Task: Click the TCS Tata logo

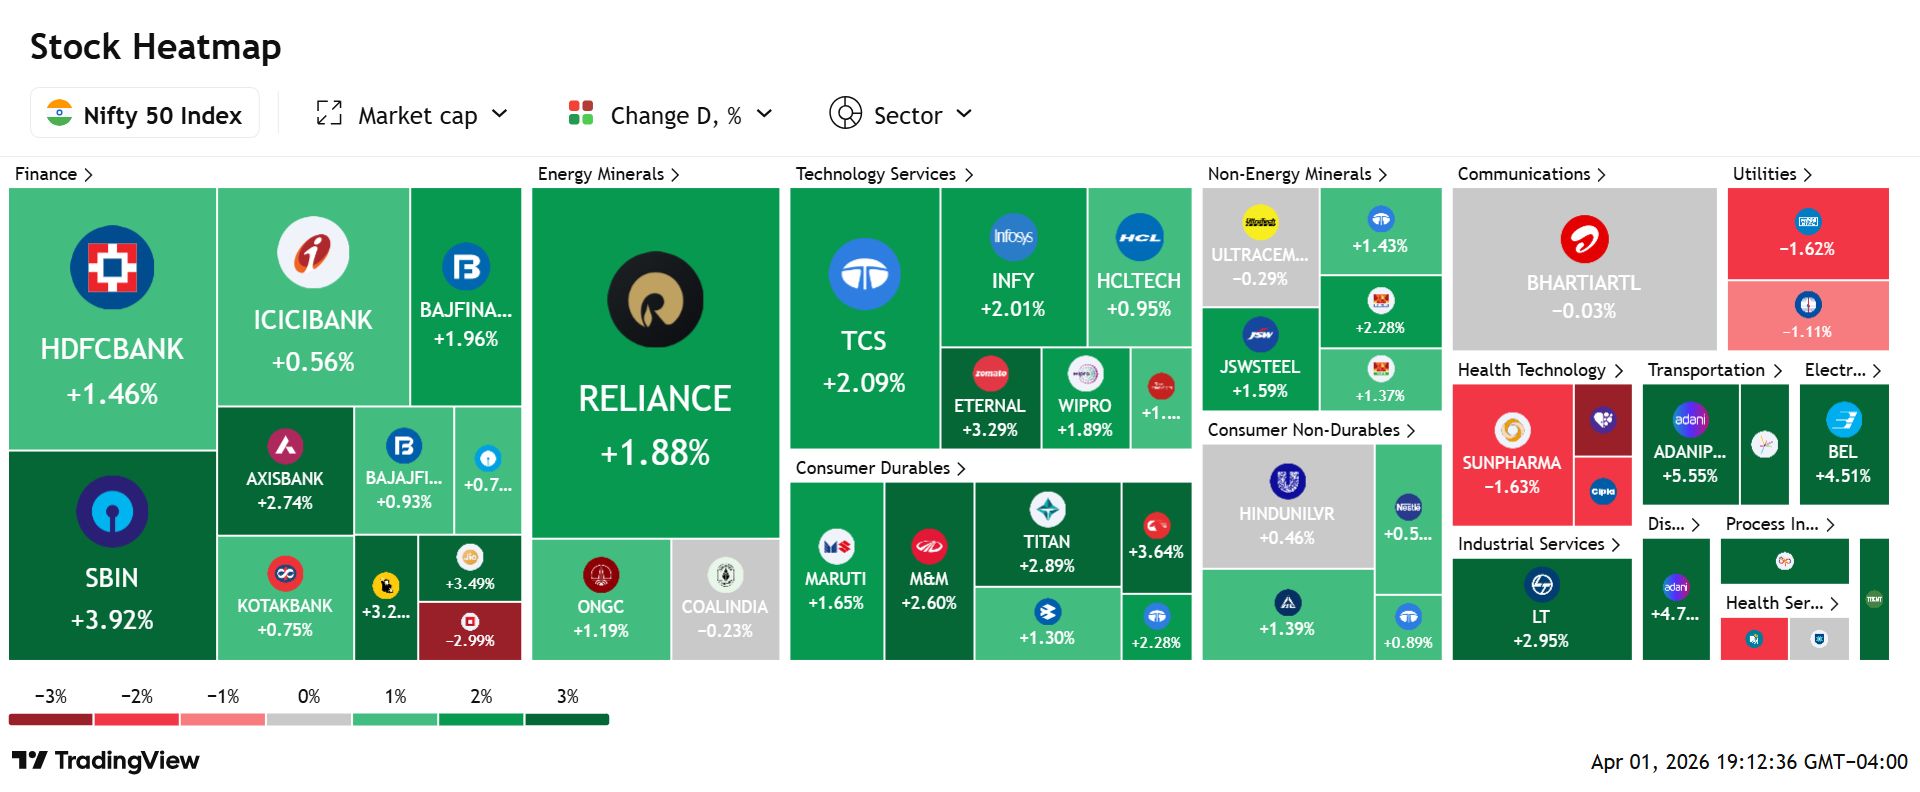Action: click(864, 274)
